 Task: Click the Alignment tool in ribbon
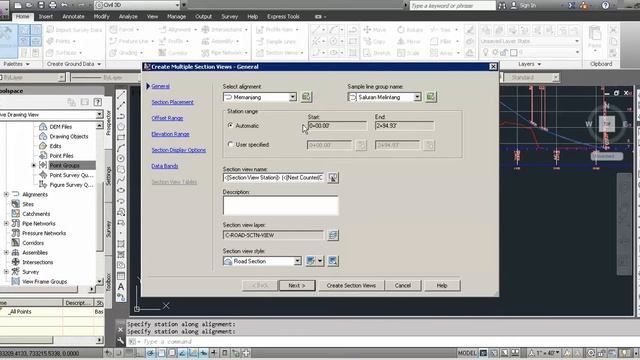pyautogui.click(x=176, y=30)
